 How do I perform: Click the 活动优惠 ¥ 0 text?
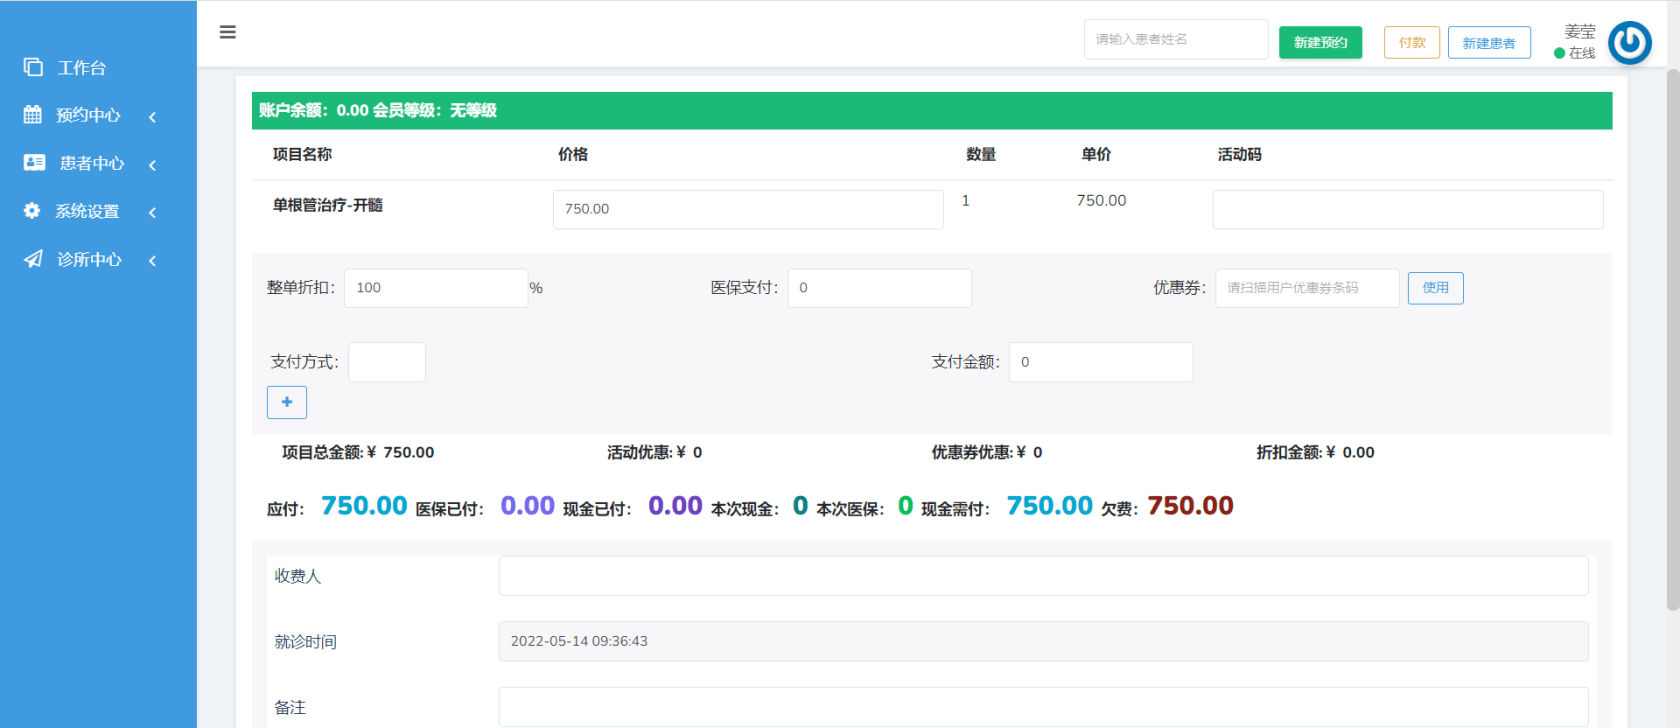[x=654, y=452]
